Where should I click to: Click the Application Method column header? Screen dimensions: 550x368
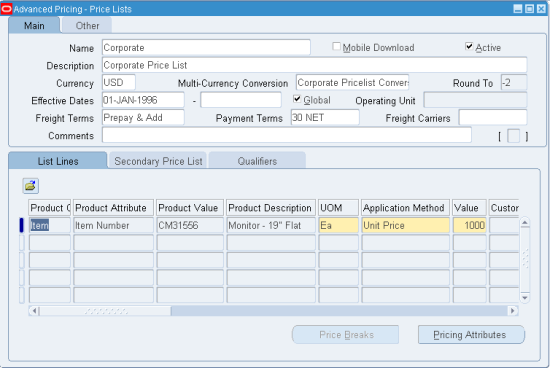[405, 208]
